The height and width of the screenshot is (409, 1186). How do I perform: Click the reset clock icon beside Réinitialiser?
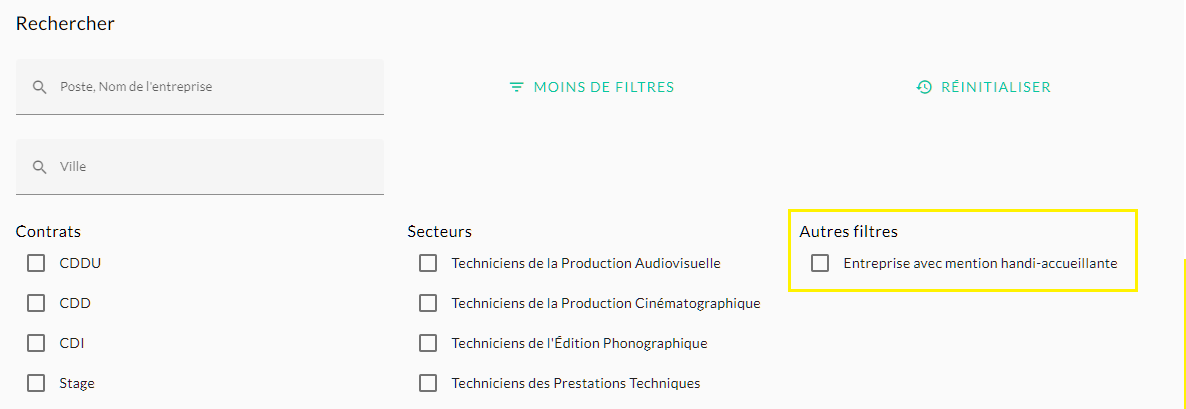pos(924,87)
